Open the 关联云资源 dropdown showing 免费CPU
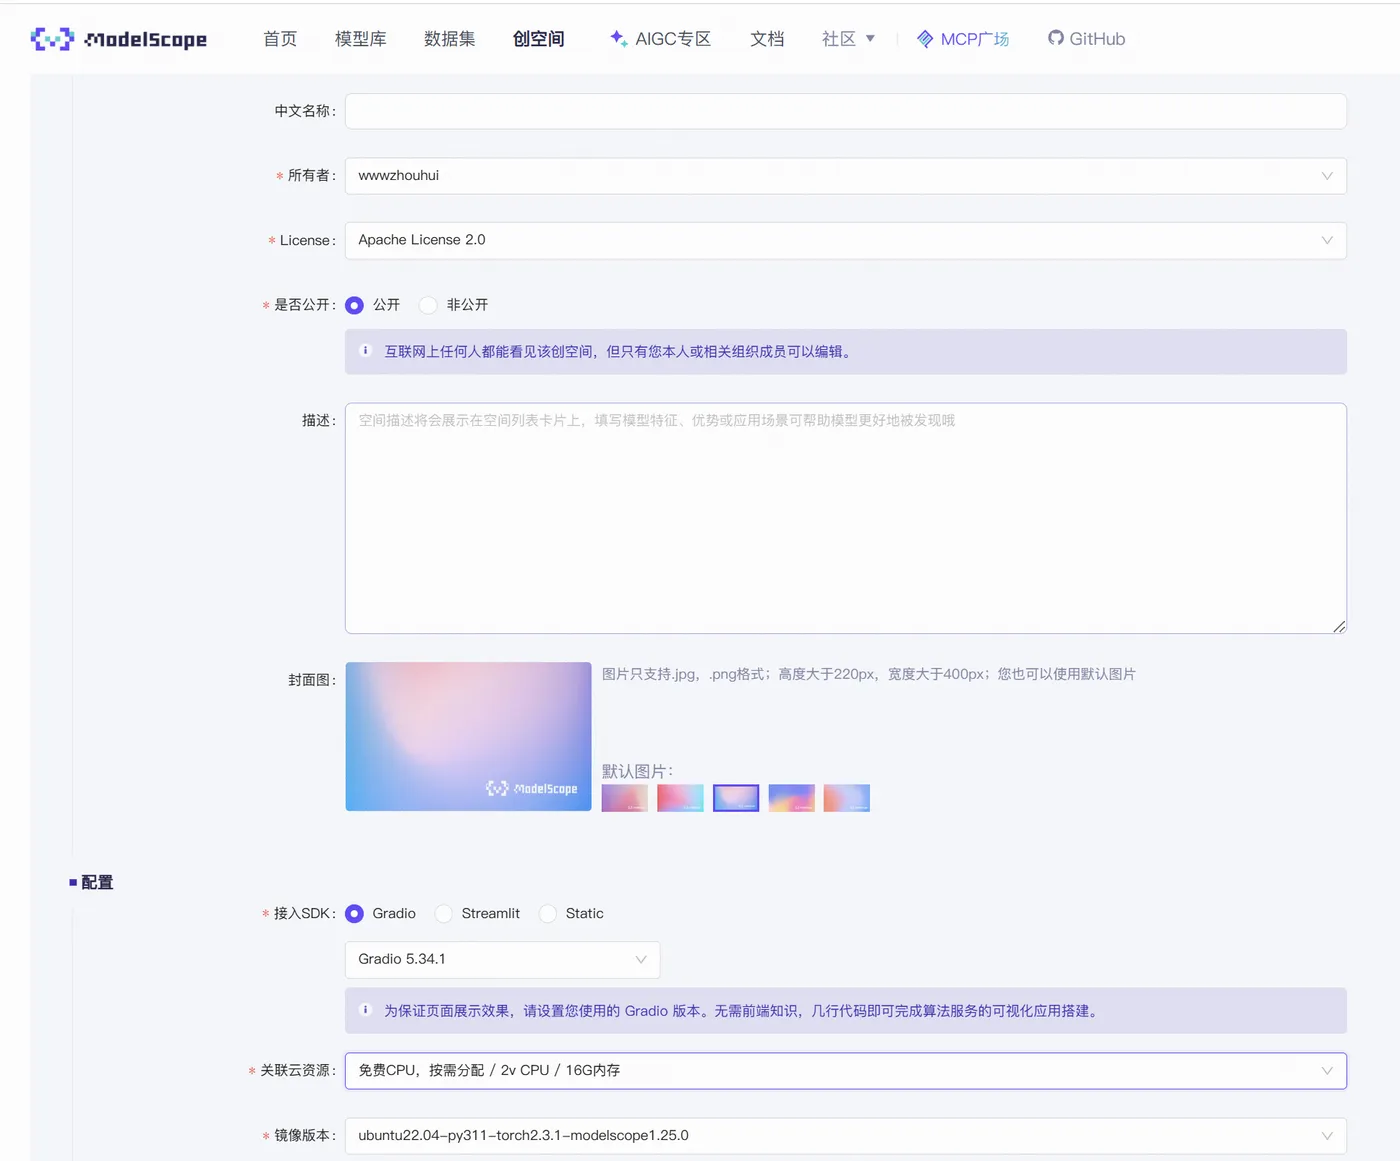 click(846, 1071)
